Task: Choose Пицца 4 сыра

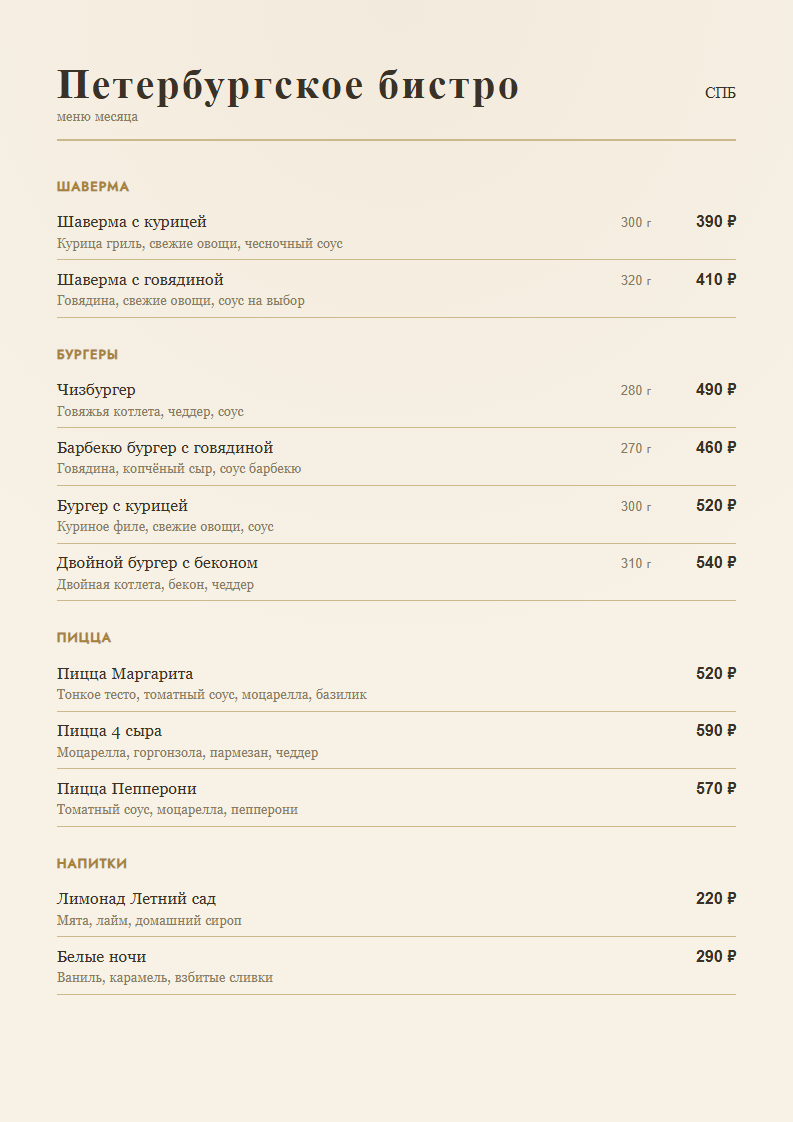Action: point(396,740)
